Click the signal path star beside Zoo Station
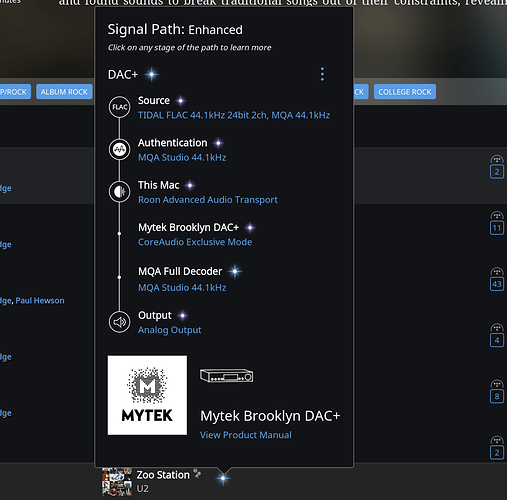Screen dimensions: 507x500 point(223,478)
